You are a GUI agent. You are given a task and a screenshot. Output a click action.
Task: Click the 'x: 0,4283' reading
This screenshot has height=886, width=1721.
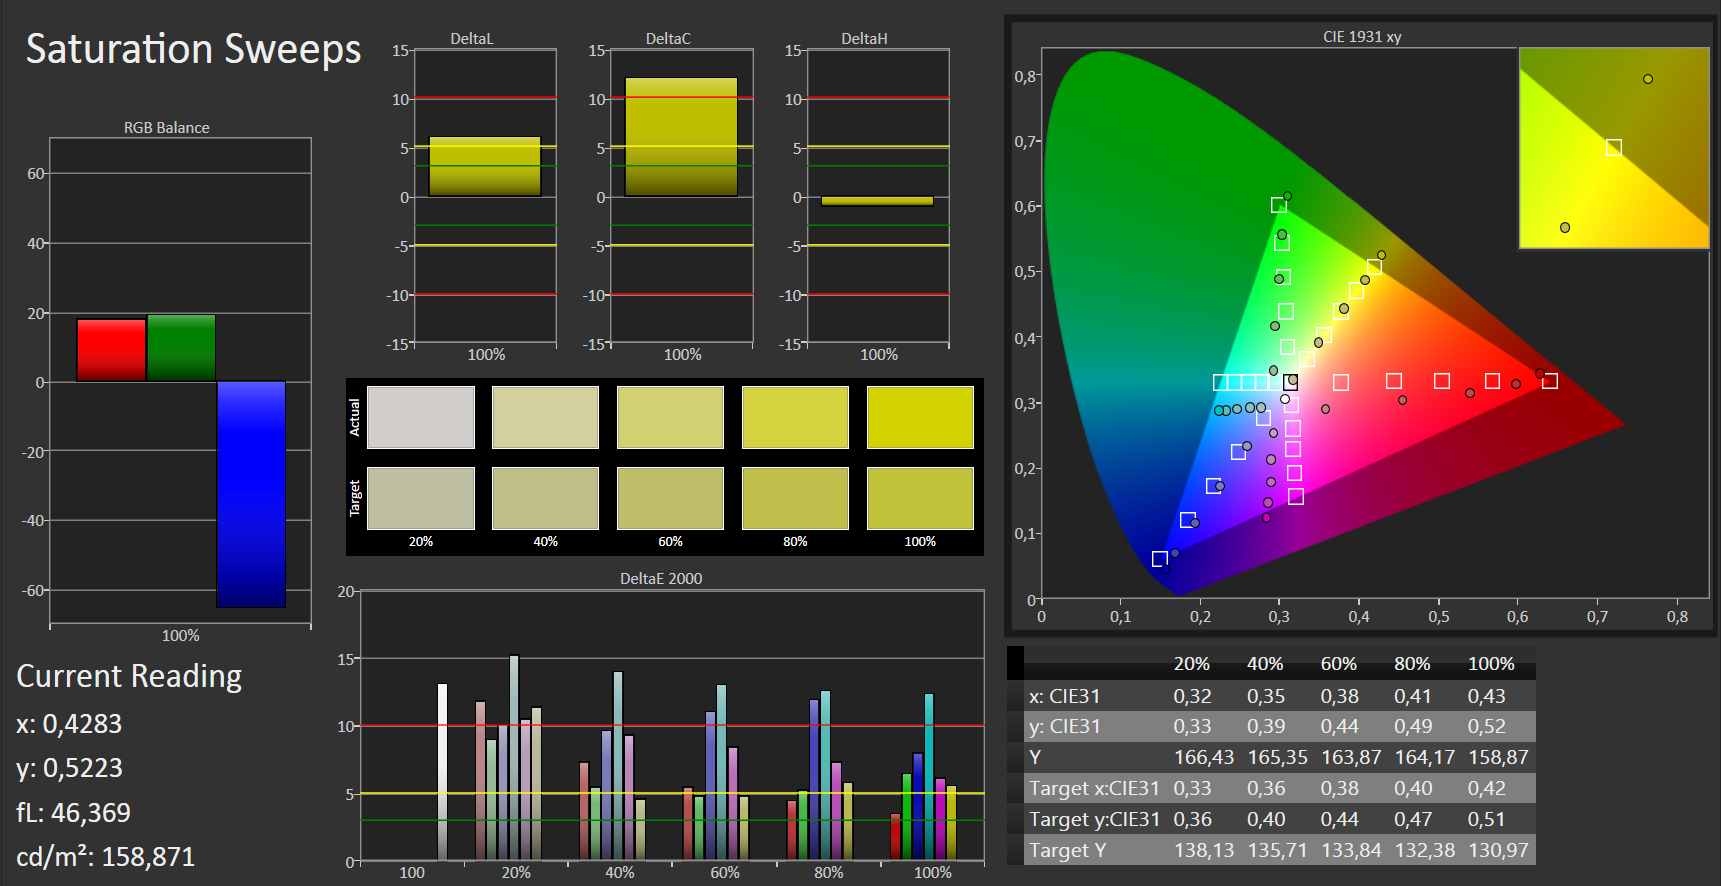[x=69, y=724]
